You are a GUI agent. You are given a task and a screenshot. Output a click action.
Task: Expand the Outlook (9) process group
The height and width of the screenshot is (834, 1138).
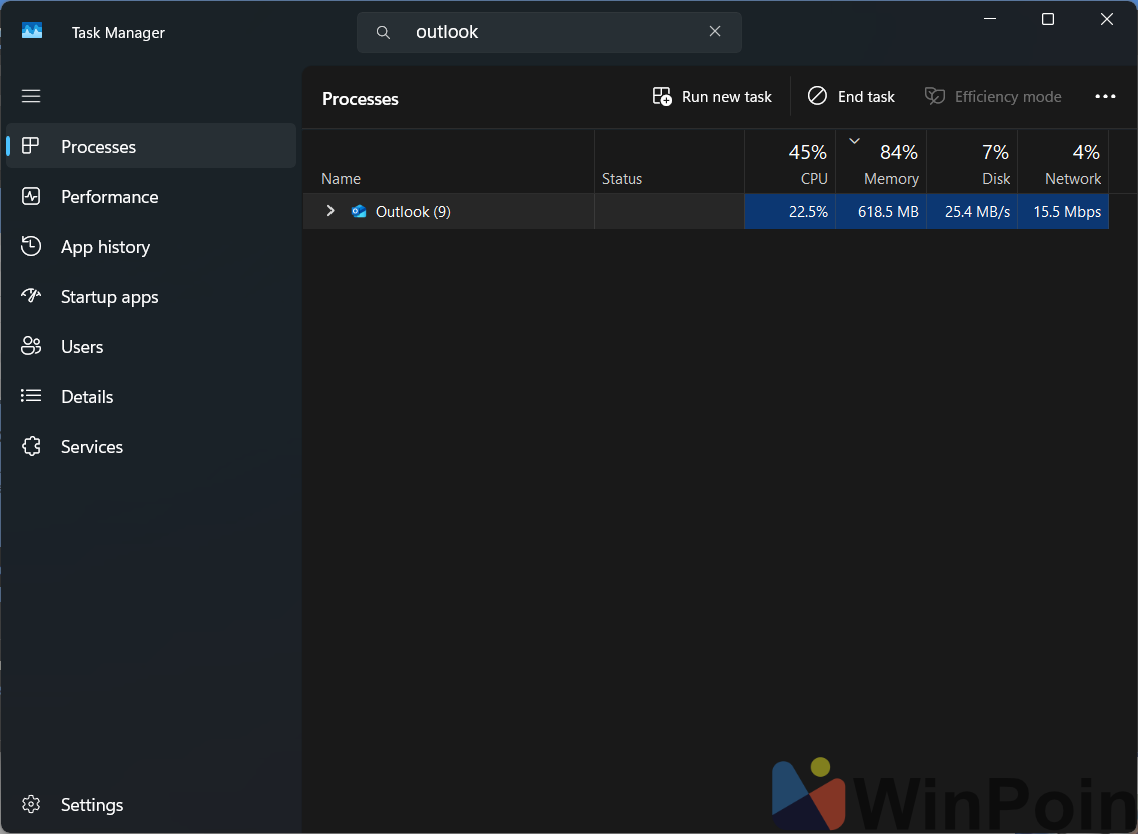click(330, 210)
